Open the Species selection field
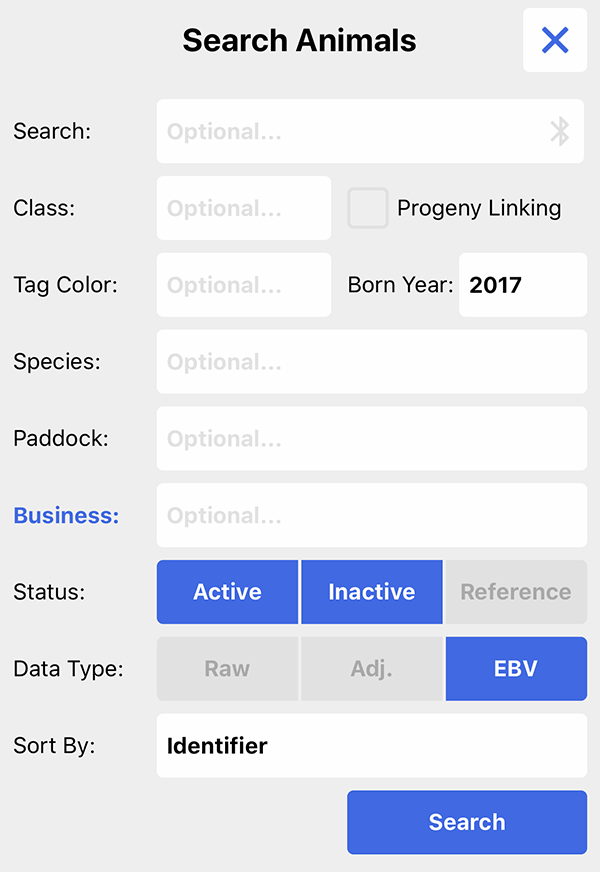 tap(371, 361)
